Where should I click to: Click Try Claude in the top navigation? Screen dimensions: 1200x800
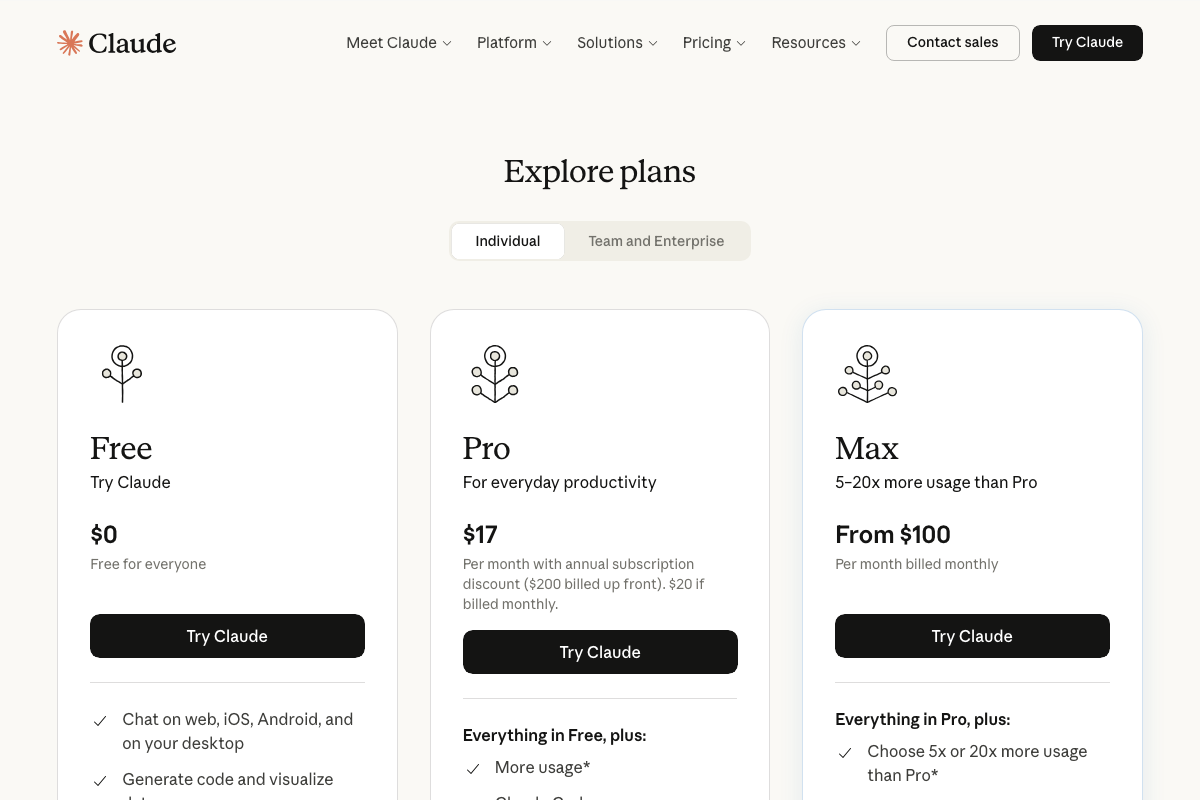click(x=1087, y=42)
